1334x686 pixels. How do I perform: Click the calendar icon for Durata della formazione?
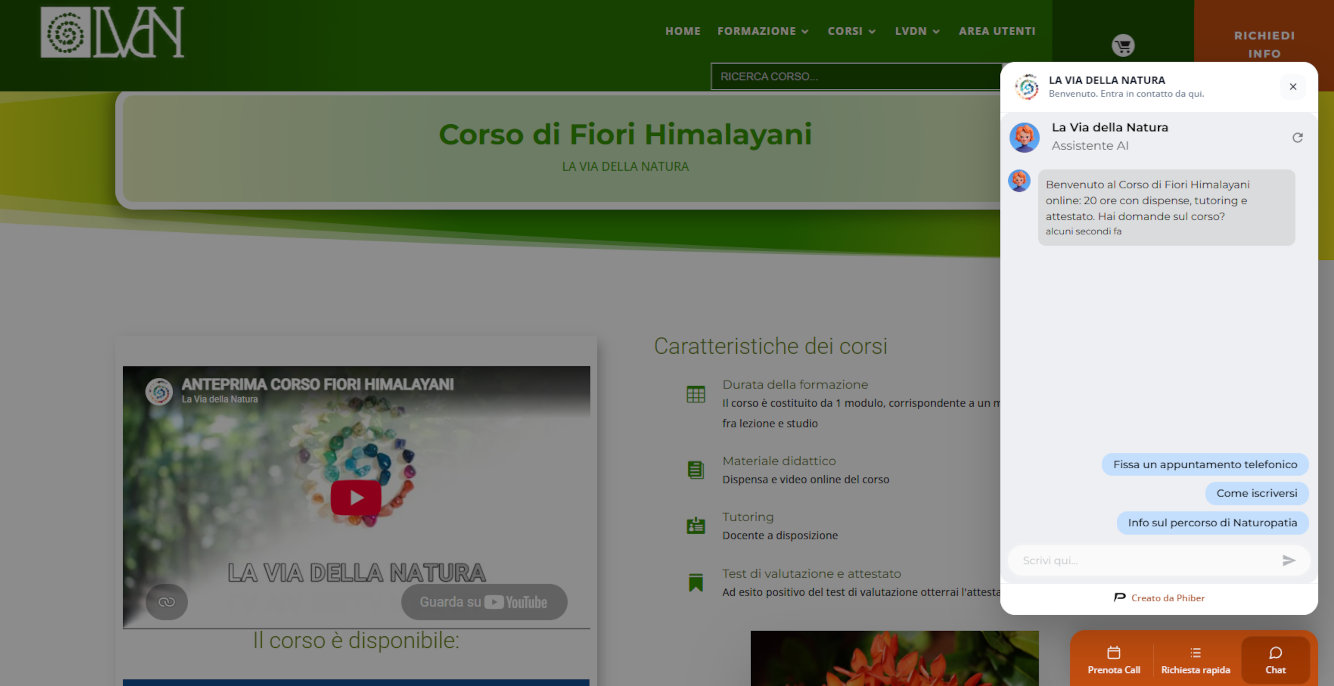pos(696,394)
